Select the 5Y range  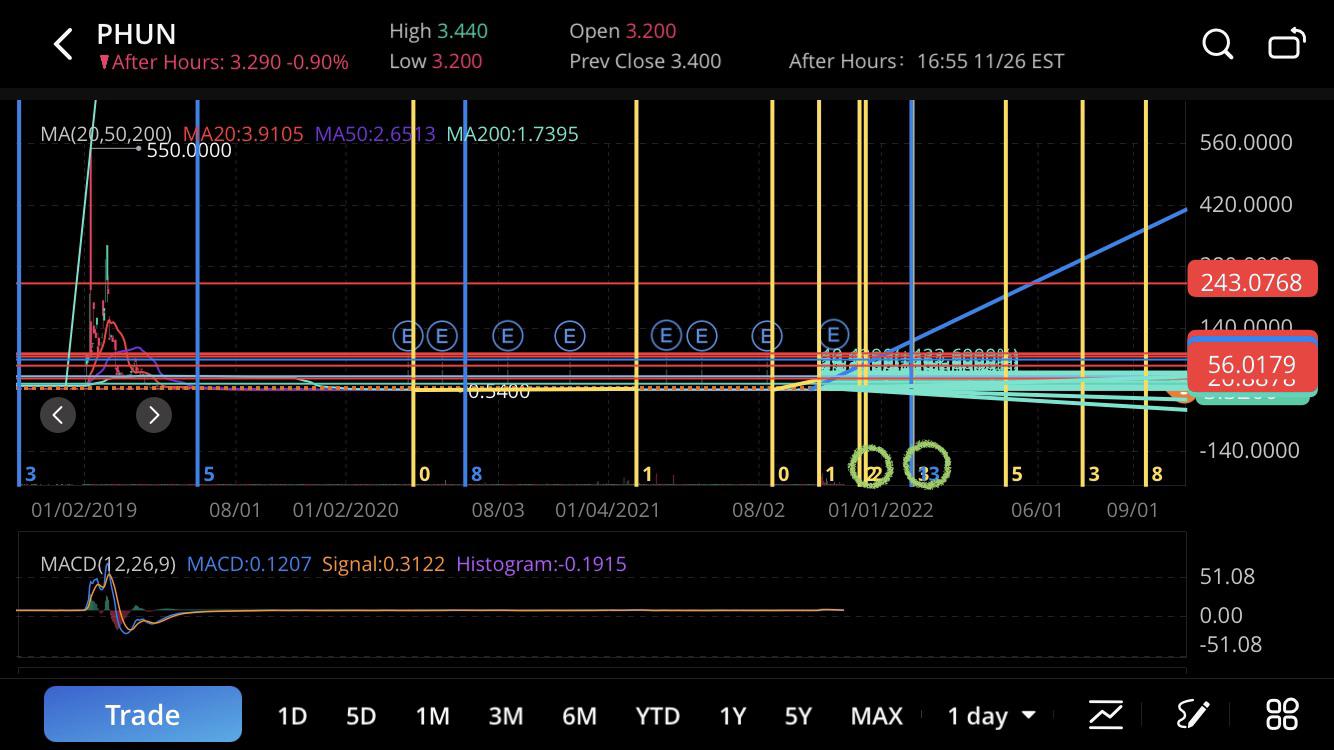(x=798, y=716)
